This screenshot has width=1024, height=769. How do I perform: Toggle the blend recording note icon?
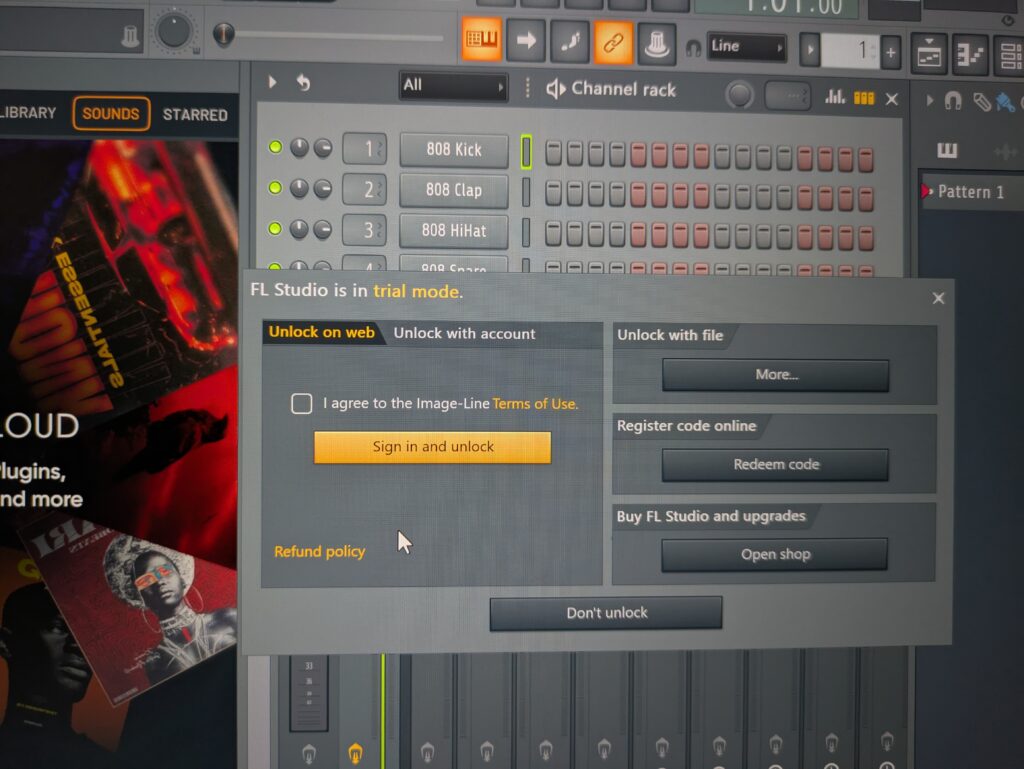pos(569,42)
